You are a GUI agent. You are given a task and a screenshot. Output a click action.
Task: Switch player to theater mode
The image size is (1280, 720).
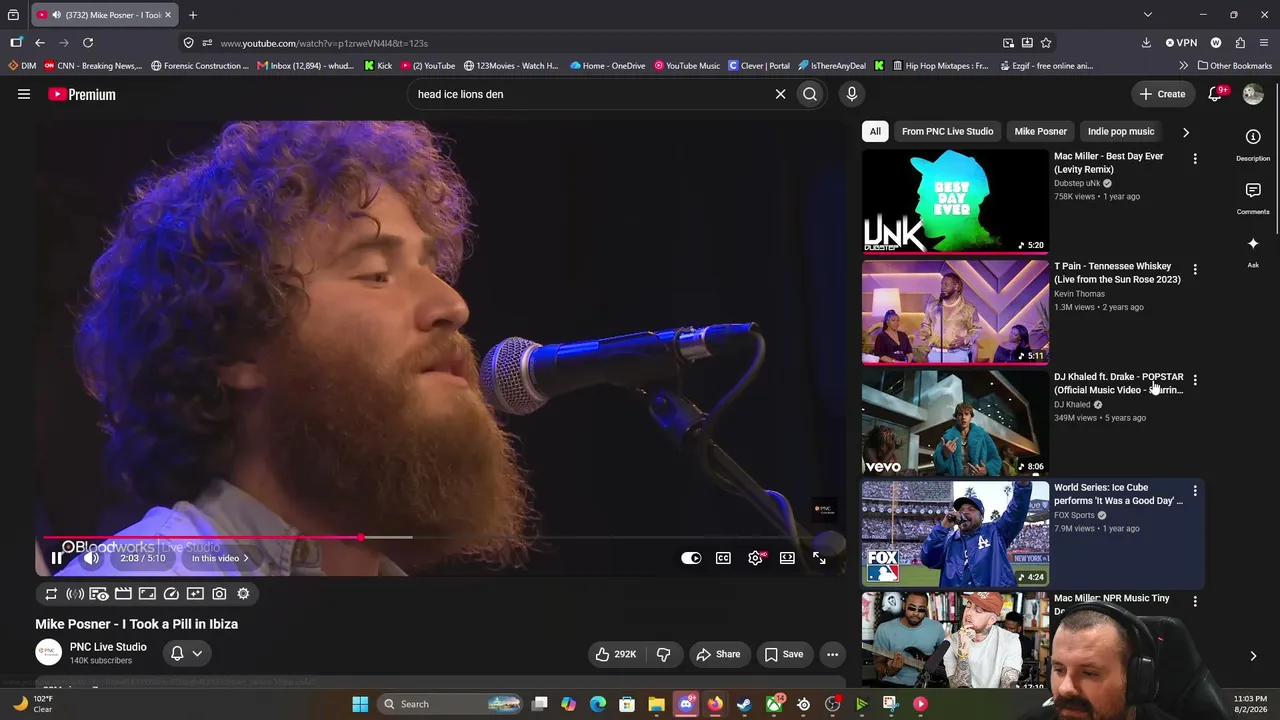click(787, 558)
